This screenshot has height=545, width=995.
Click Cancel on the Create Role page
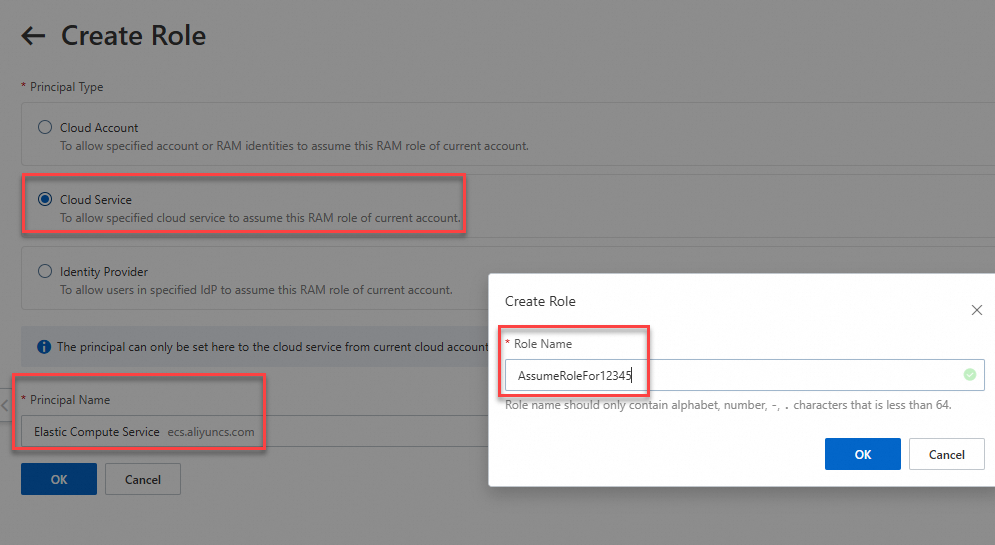coord(143,479)
